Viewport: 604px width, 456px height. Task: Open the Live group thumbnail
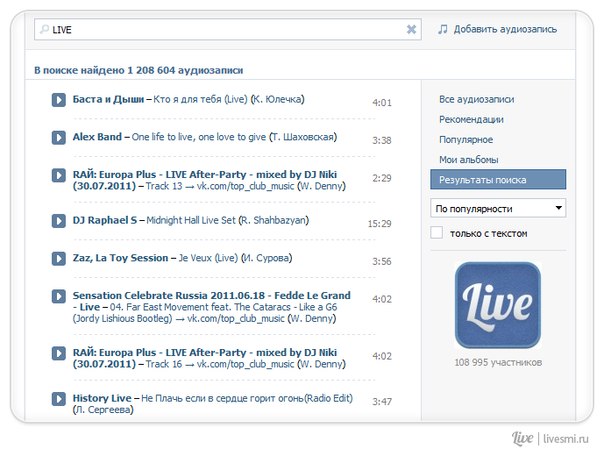tap(498, 305)
